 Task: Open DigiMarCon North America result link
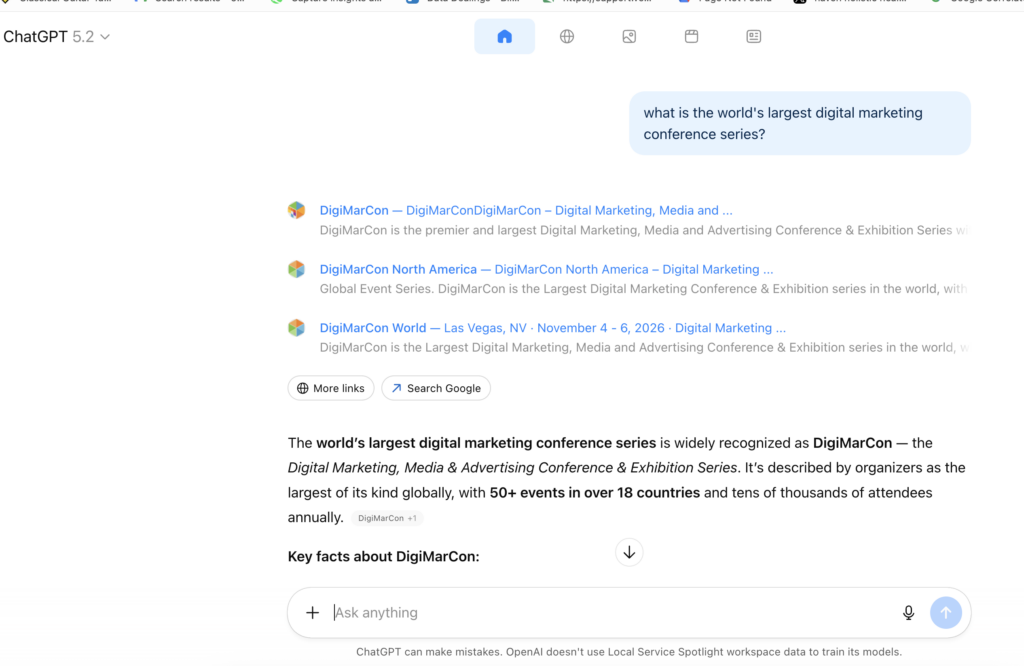(545, 270)
